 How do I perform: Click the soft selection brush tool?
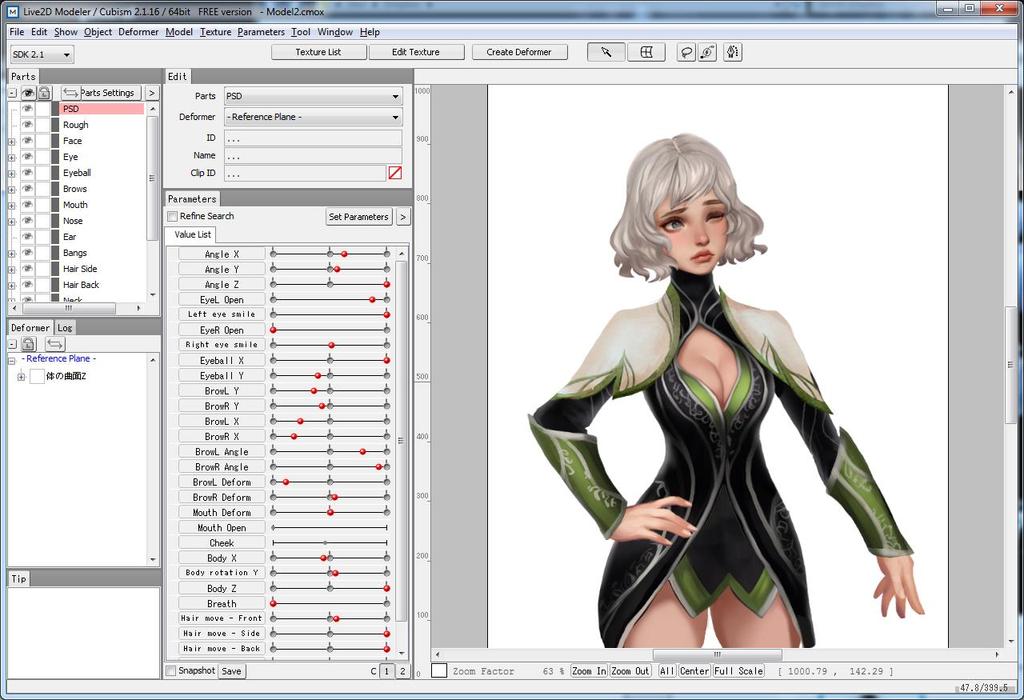708,52
